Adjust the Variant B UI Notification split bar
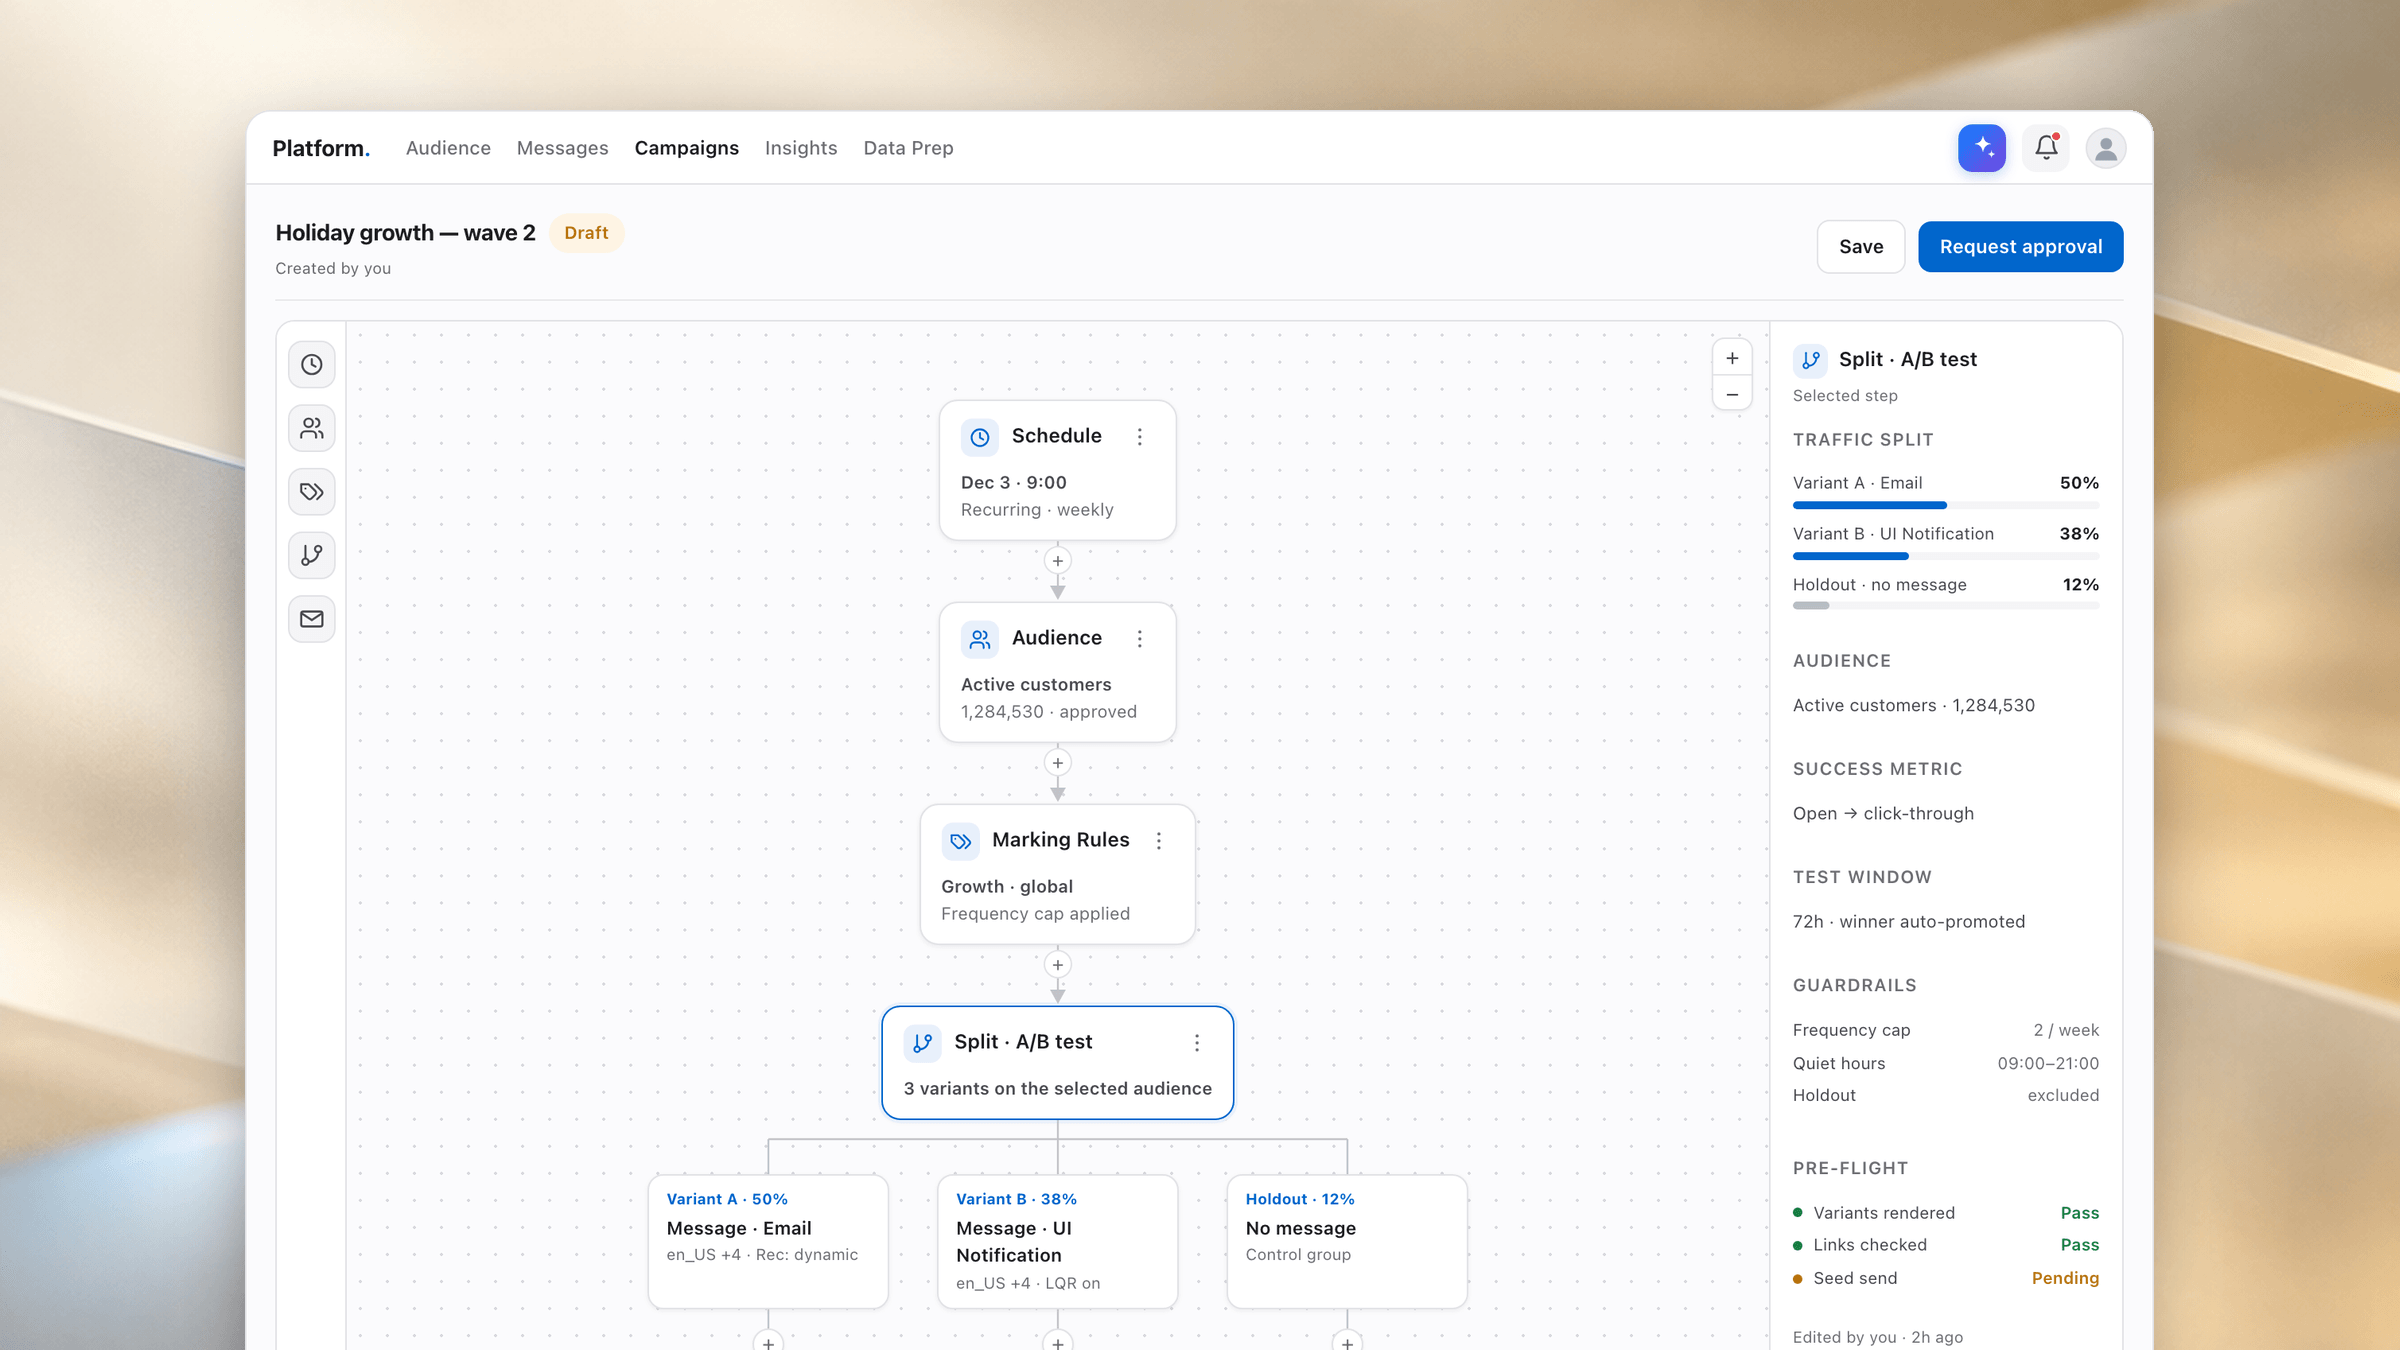Screen dimensions: 2400x1350 pyautogui.click(x=1946, y=556)
